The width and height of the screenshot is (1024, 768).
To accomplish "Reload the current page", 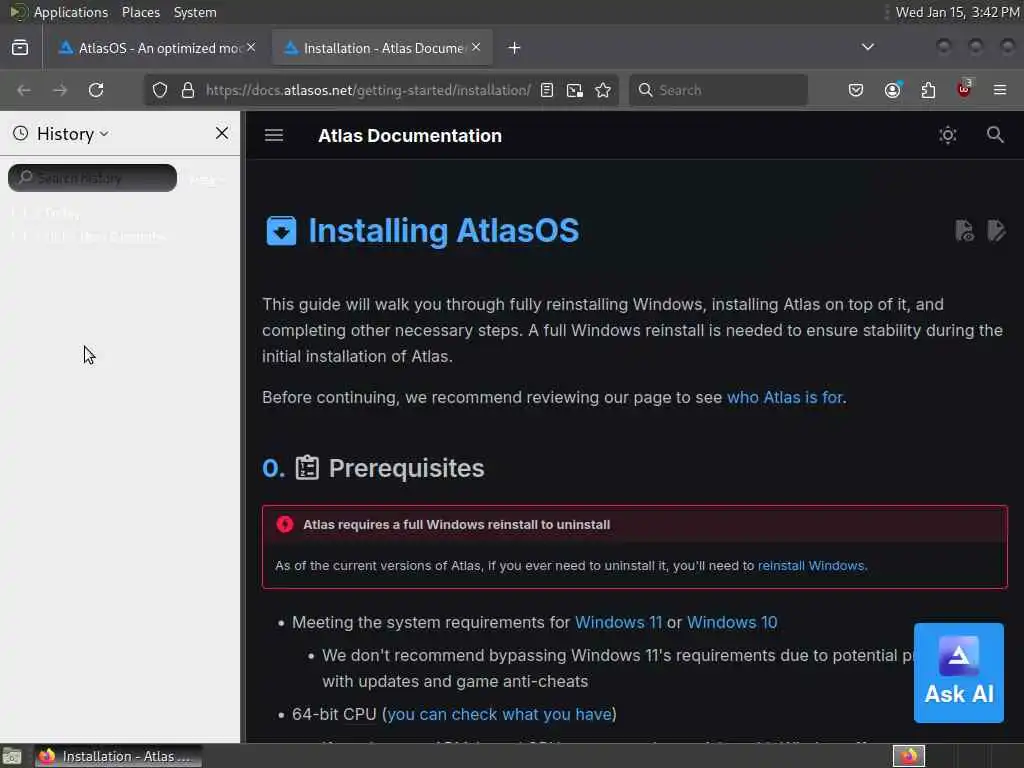I will (96, 90).
